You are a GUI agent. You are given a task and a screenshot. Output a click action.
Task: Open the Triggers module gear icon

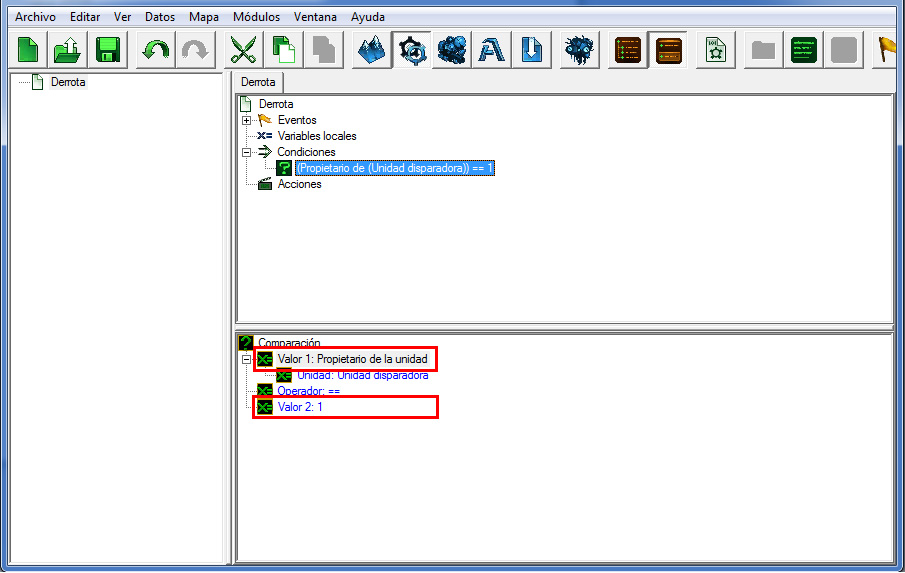click(412, 50)
